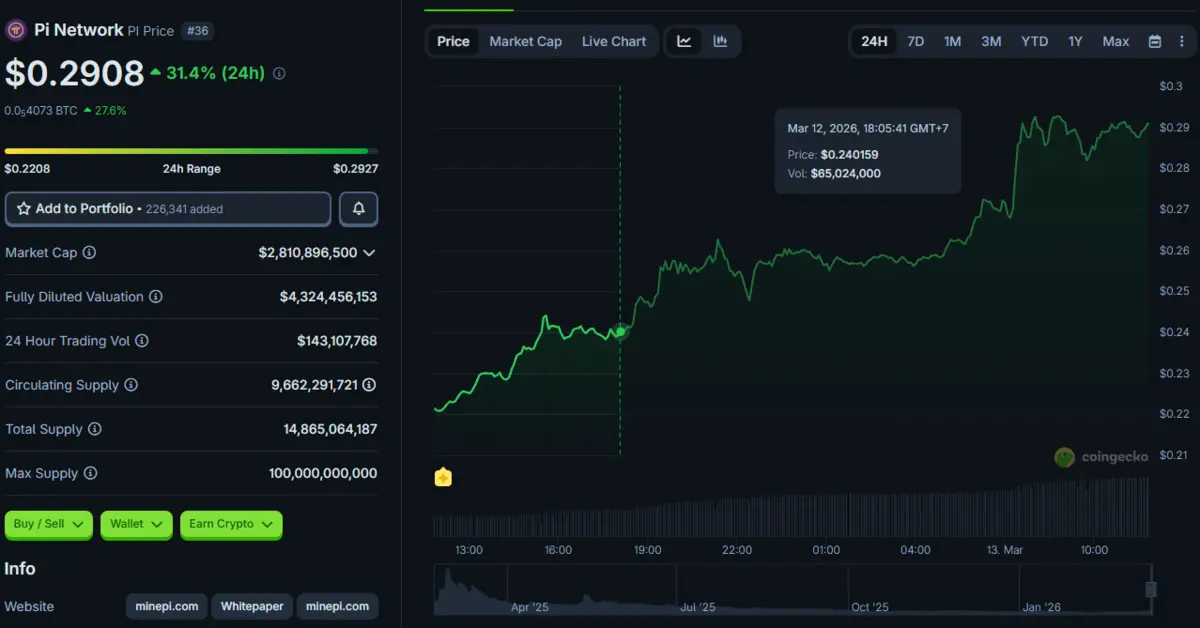Click the chart range navigator handle
1200x628 pixels.
[1150, 590]
